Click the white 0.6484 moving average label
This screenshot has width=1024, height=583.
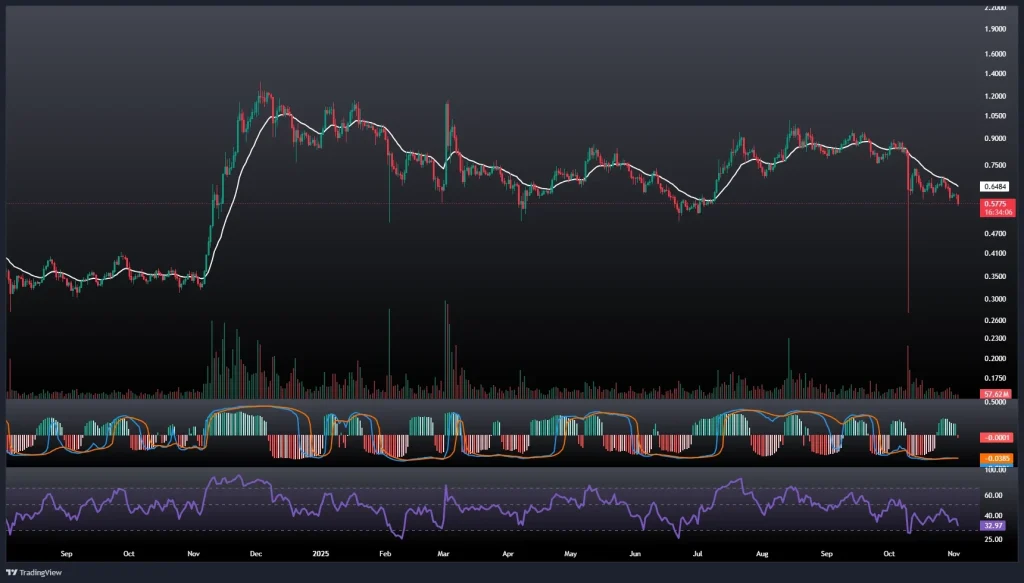(995, 187)
